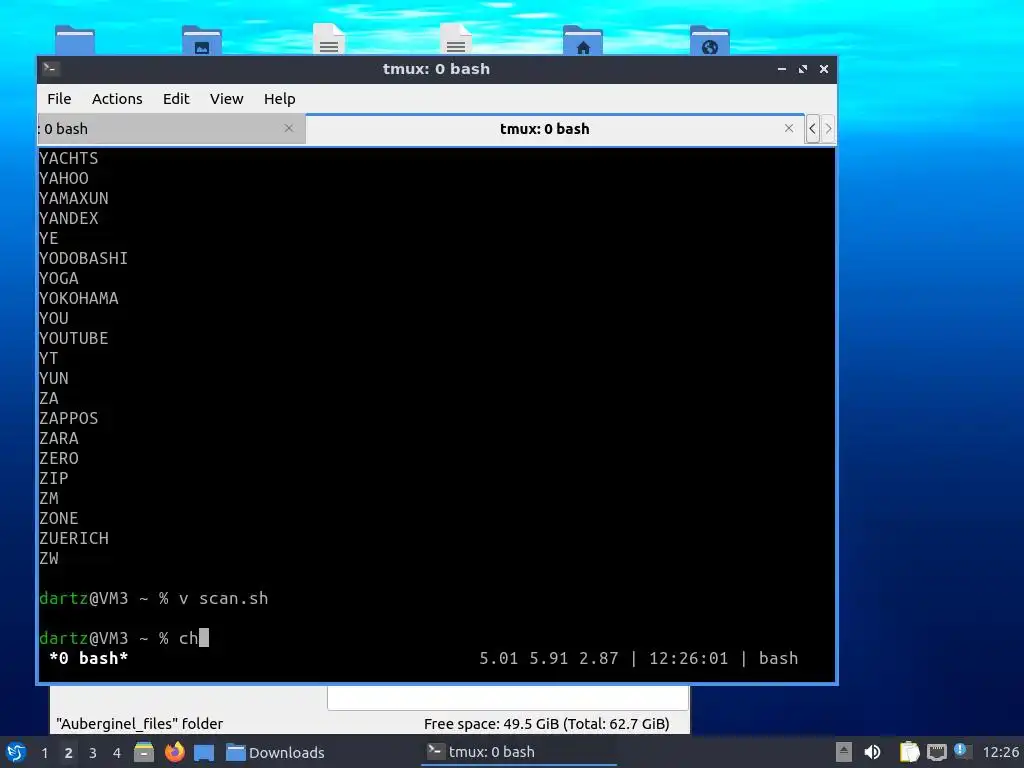Image resolution: width=1024 pixels, height=768 pixels.
Task: Close the active 'tmux: 0 bash' tab
Action: [x=789, y=128]
